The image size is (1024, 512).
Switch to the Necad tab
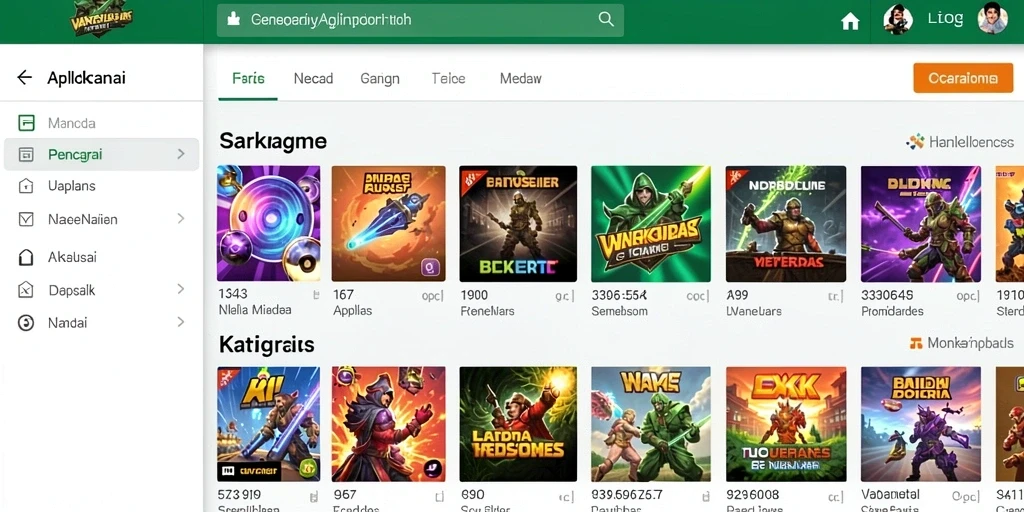313,79
